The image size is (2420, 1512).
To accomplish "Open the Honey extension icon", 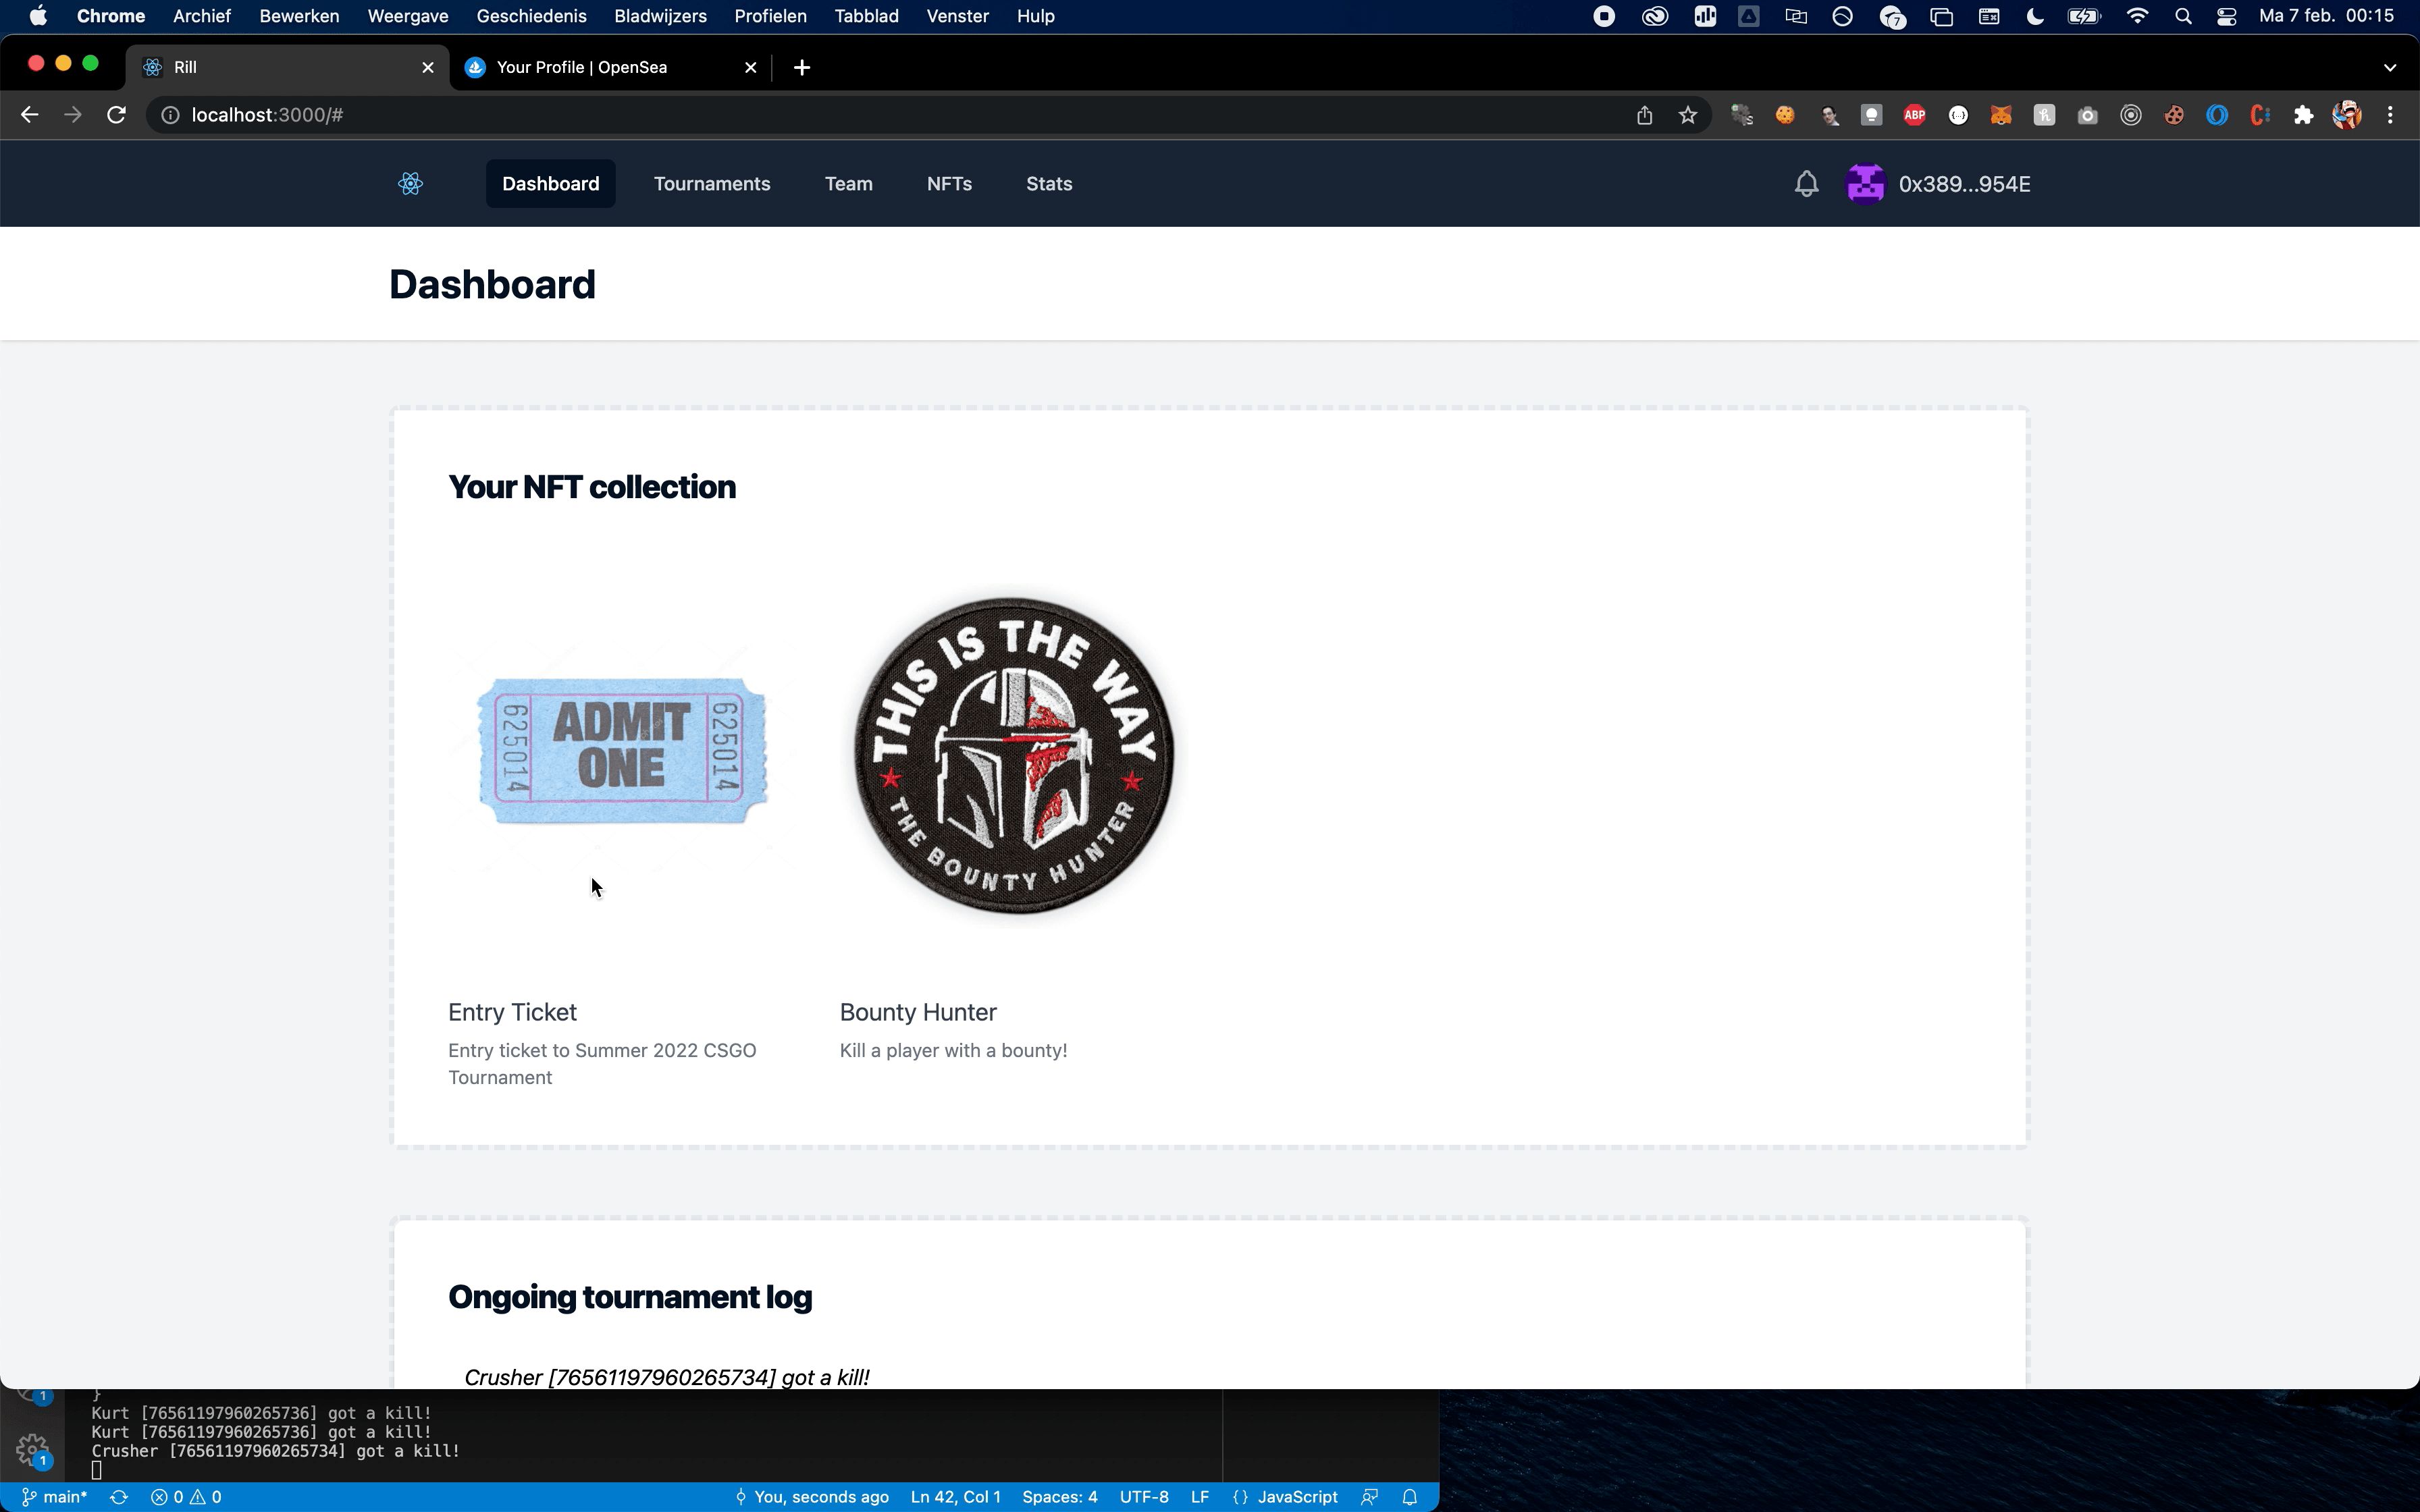I will coord(2044,115).
